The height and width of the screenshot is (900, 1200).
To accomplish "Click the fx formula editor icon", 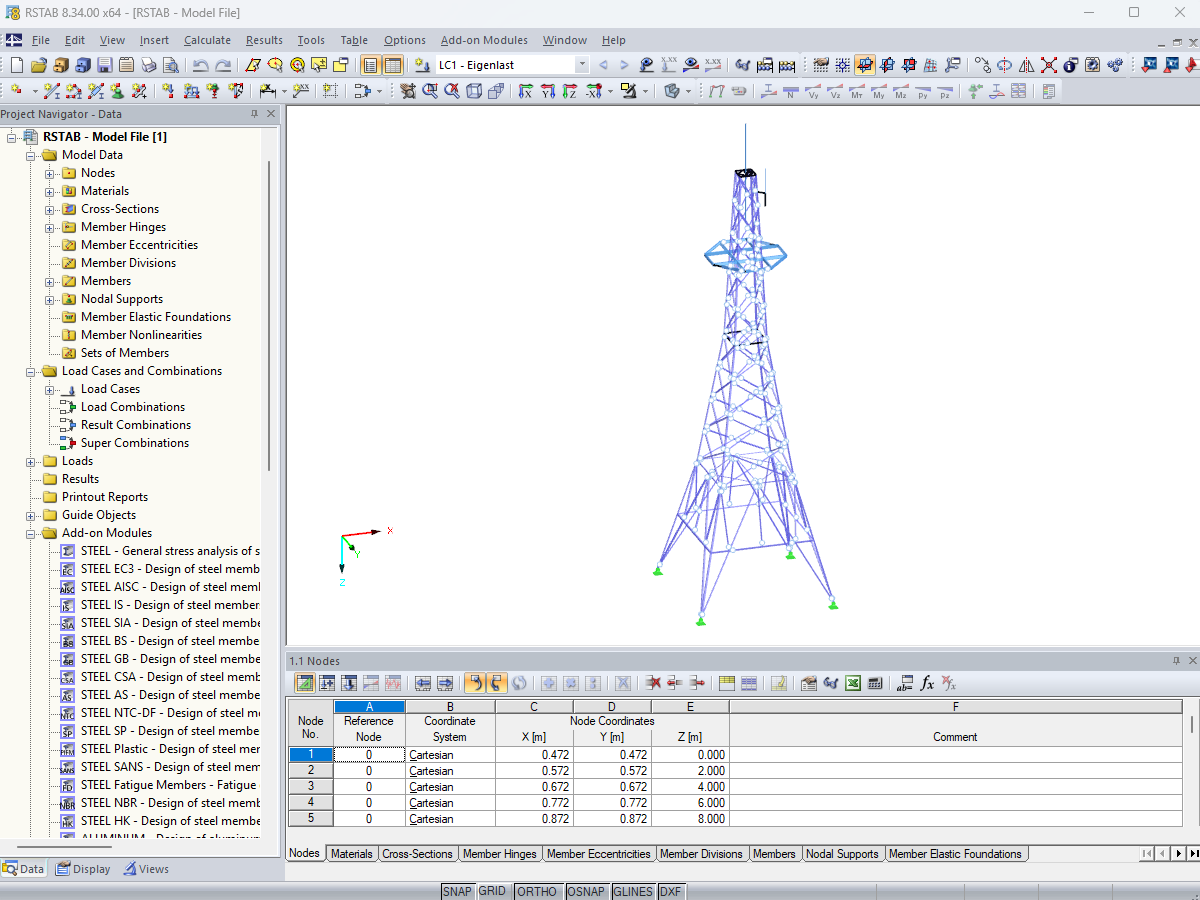I will click(928, 683).
